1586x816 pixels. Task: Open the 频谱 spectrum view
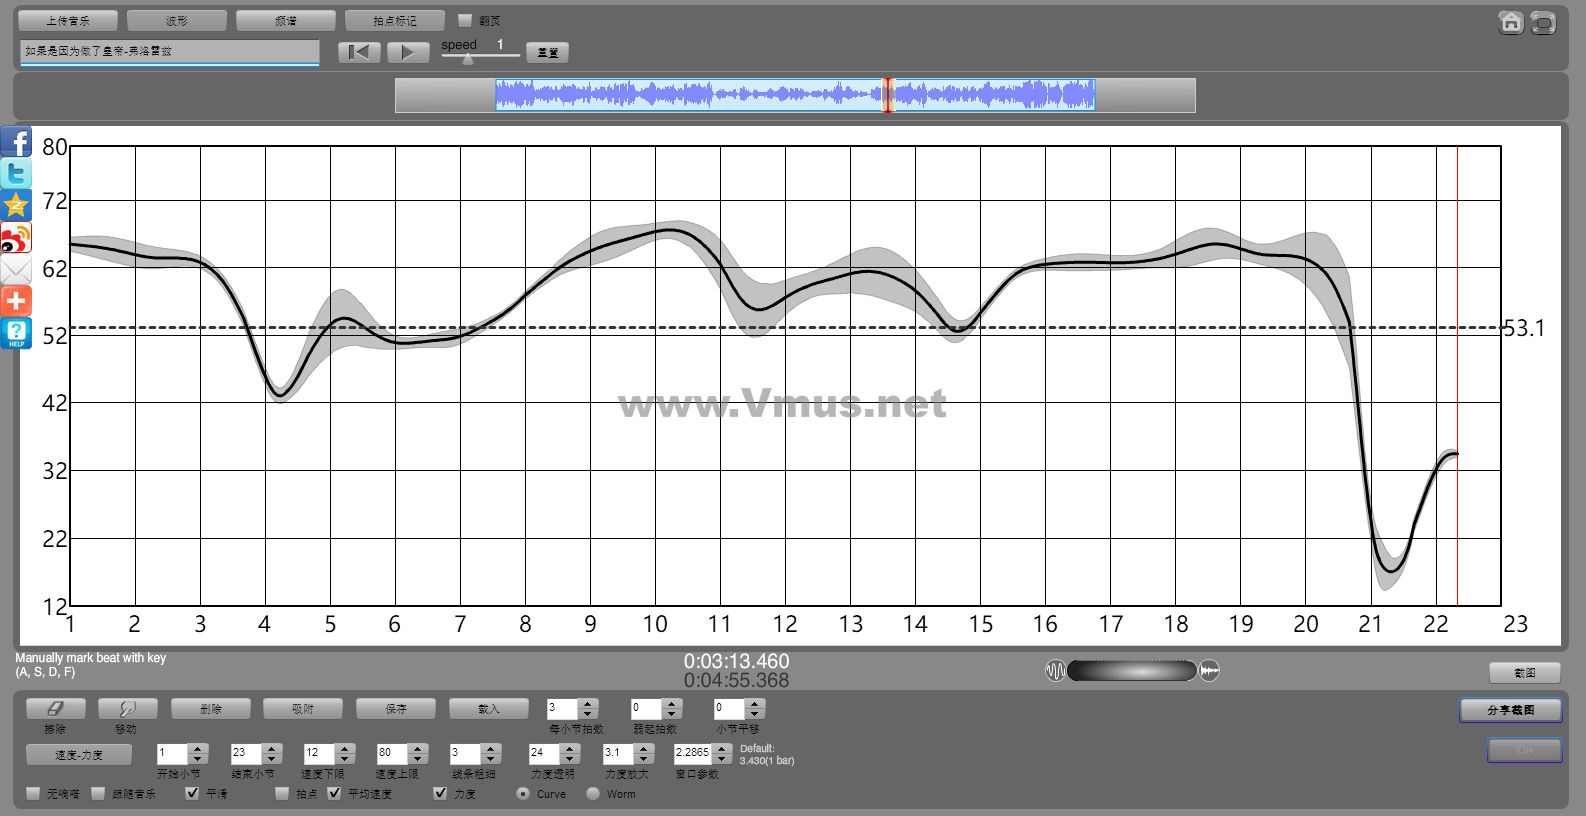click(x=286, y=20)
